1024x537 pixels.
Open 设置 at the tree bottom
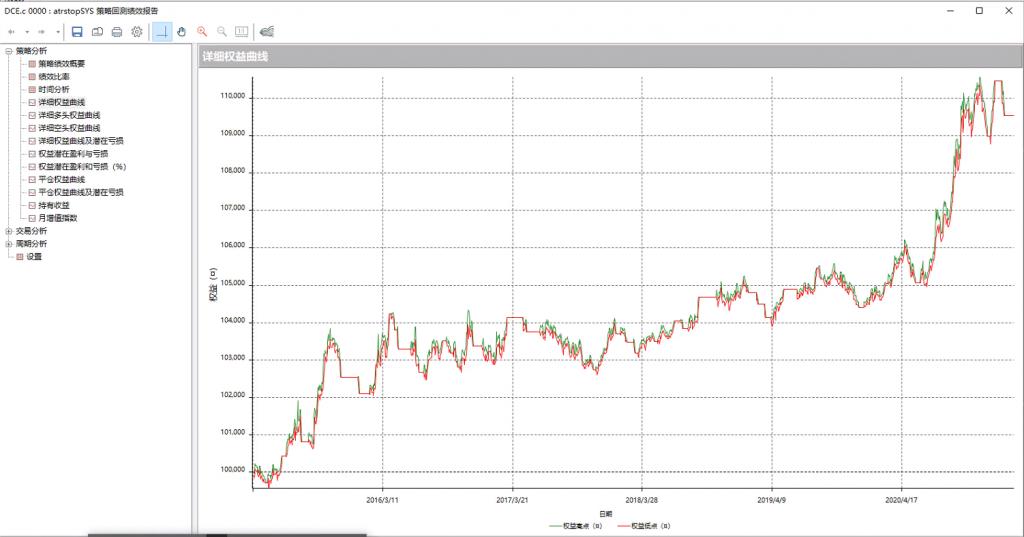[33, 257]
